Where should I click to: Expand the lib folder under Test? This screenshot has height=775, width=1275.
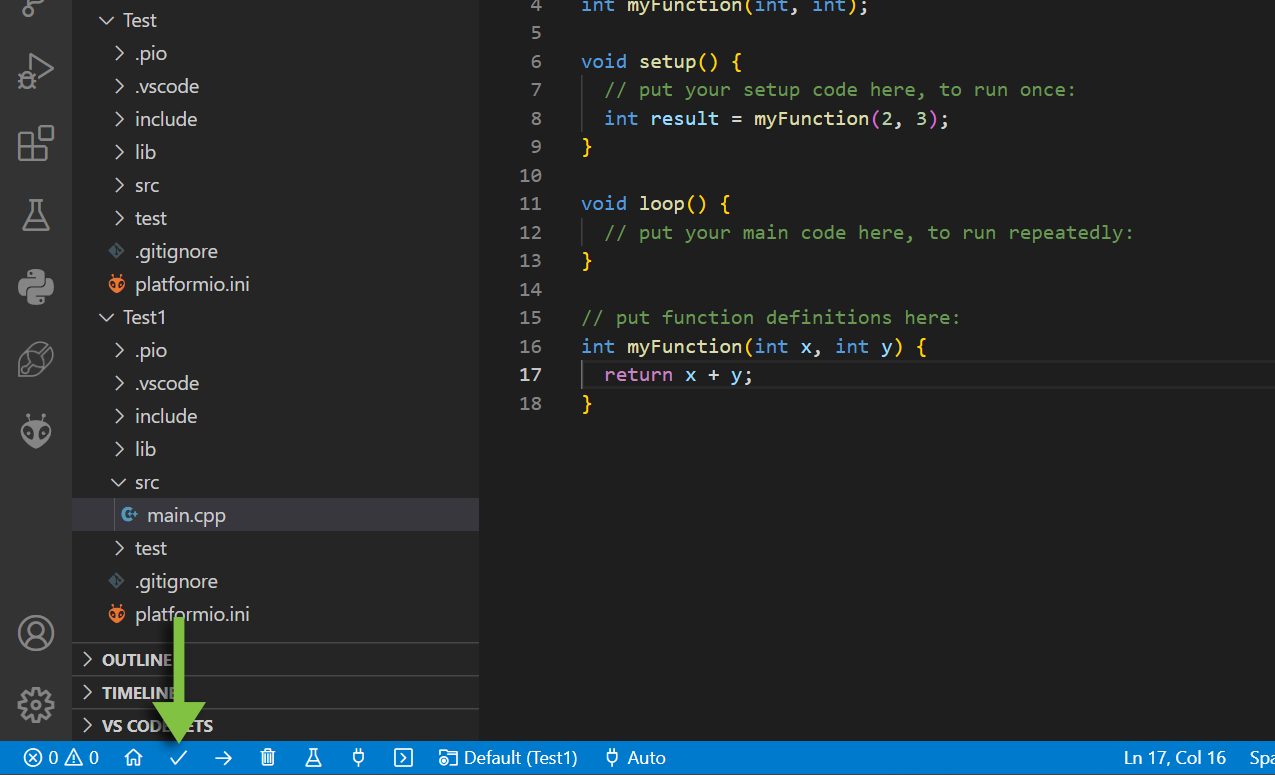tap(275, 152)
